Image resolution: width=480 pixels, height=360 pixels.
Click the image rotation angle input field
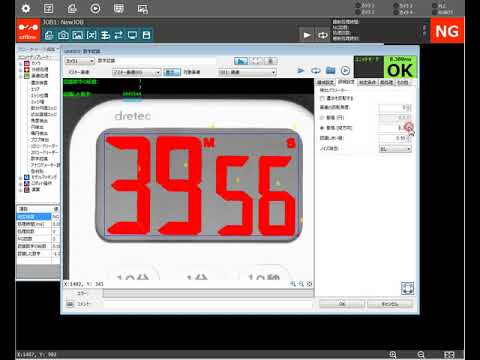pyautogui.click(x=393, y=108)
